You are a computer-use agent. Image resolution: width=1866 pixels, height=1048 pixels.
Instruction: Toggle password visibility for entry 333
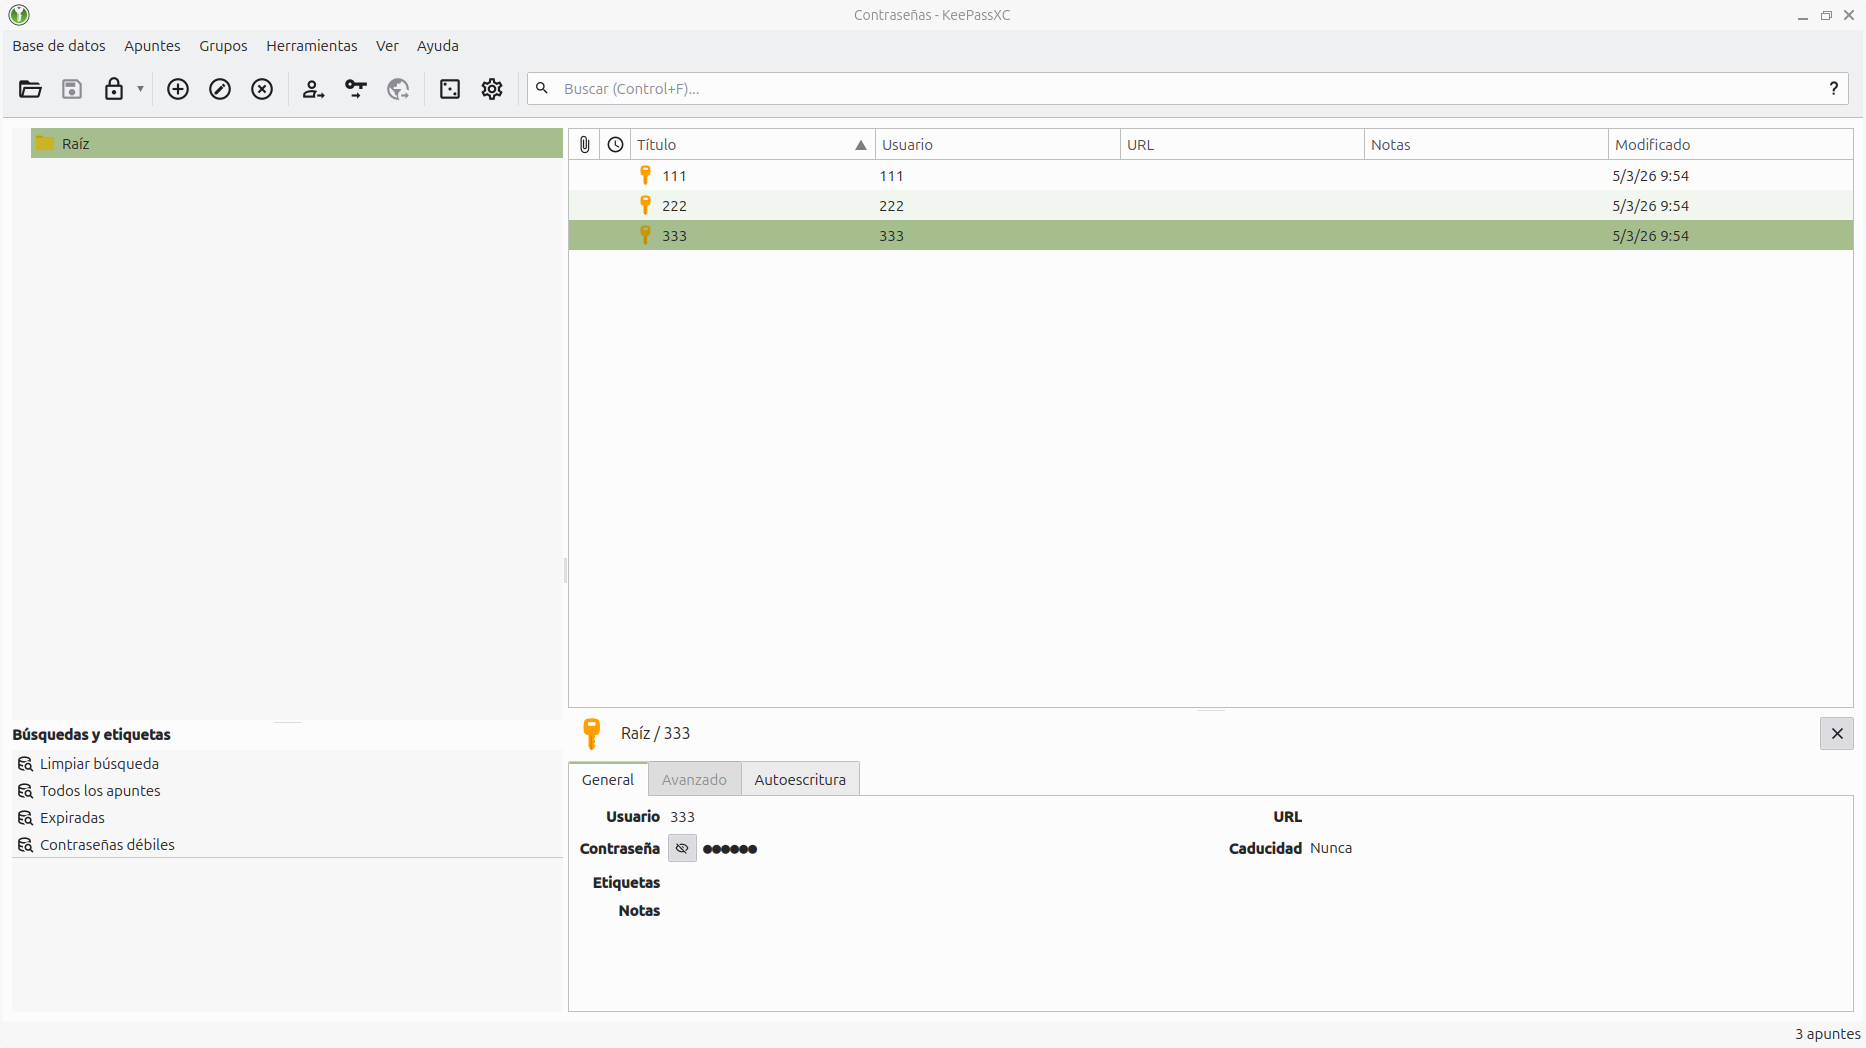(682, 848)
